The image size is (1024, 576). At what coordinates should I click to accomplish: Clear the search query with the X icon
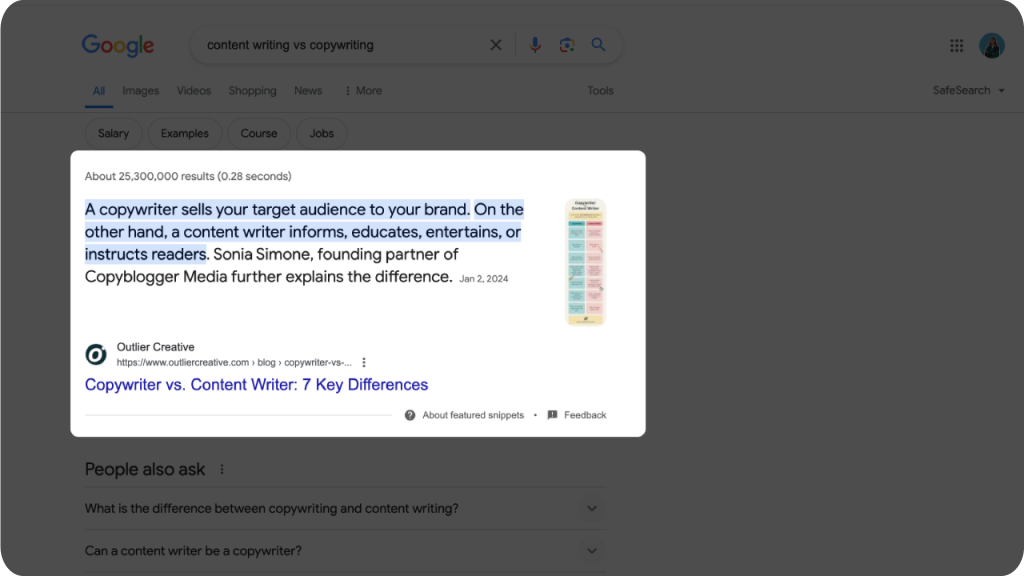click(496, 45)
